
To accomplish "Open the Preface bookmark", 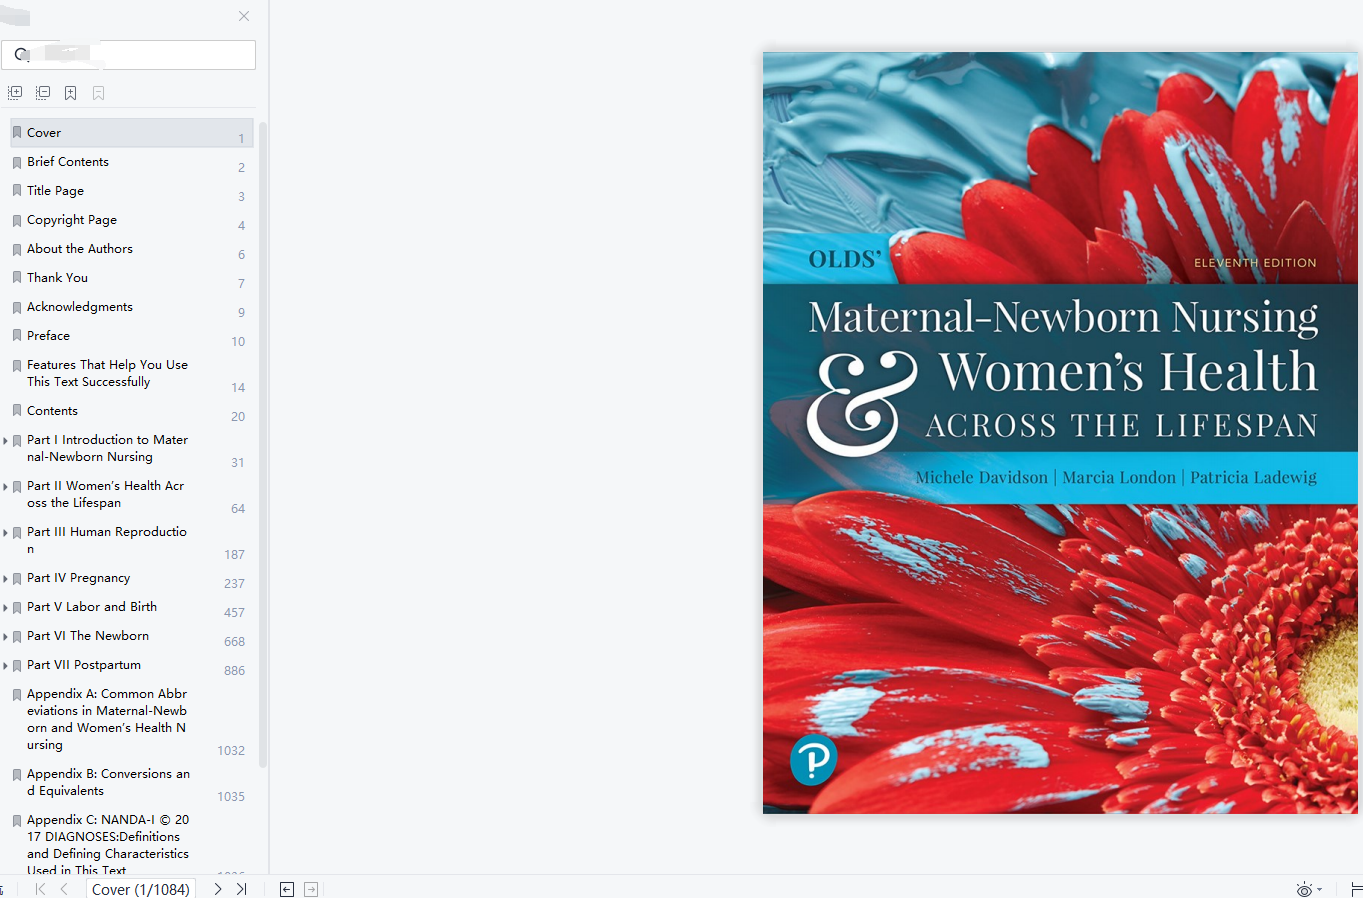I will pos(48,336).
